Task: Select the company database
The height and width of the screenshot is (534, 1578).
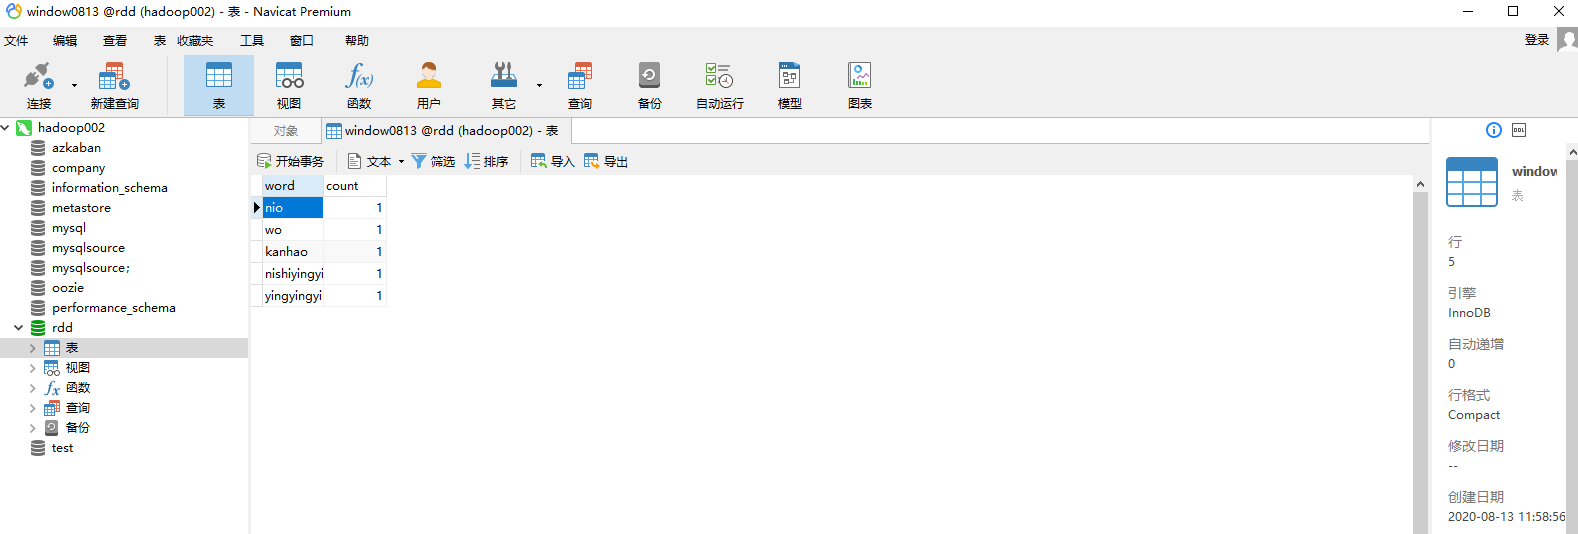Action: (78, 168)
